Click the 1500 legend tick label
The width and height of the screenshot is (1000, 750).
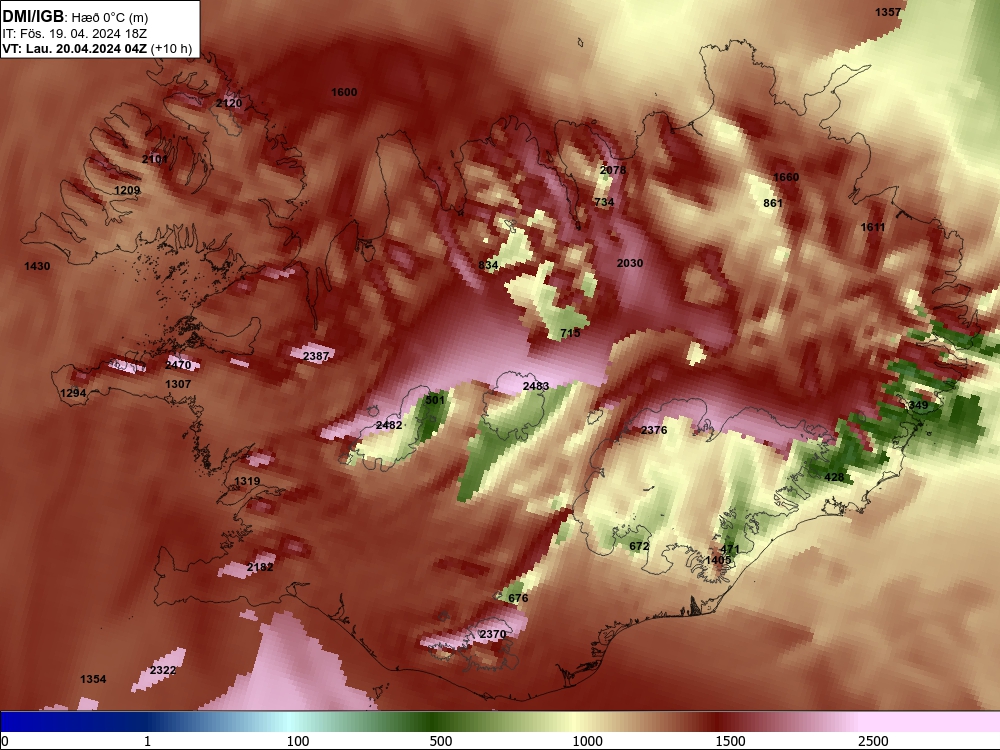730,741
